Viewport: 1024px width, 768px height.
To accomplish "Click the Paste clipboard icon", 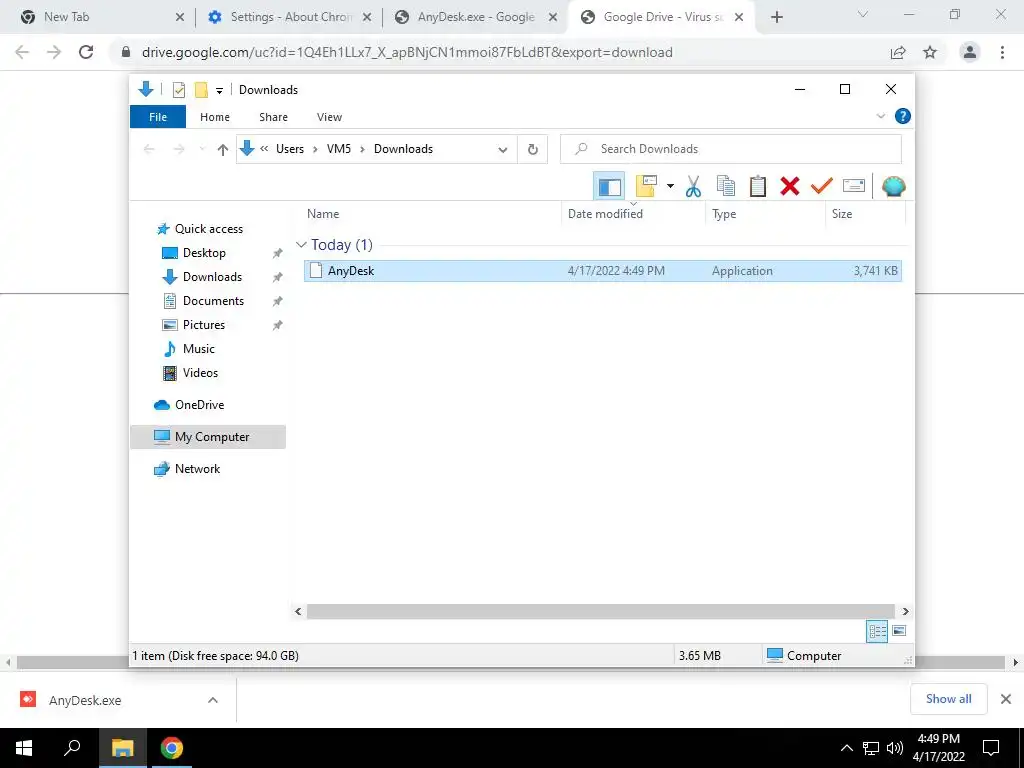I will 758,186.
